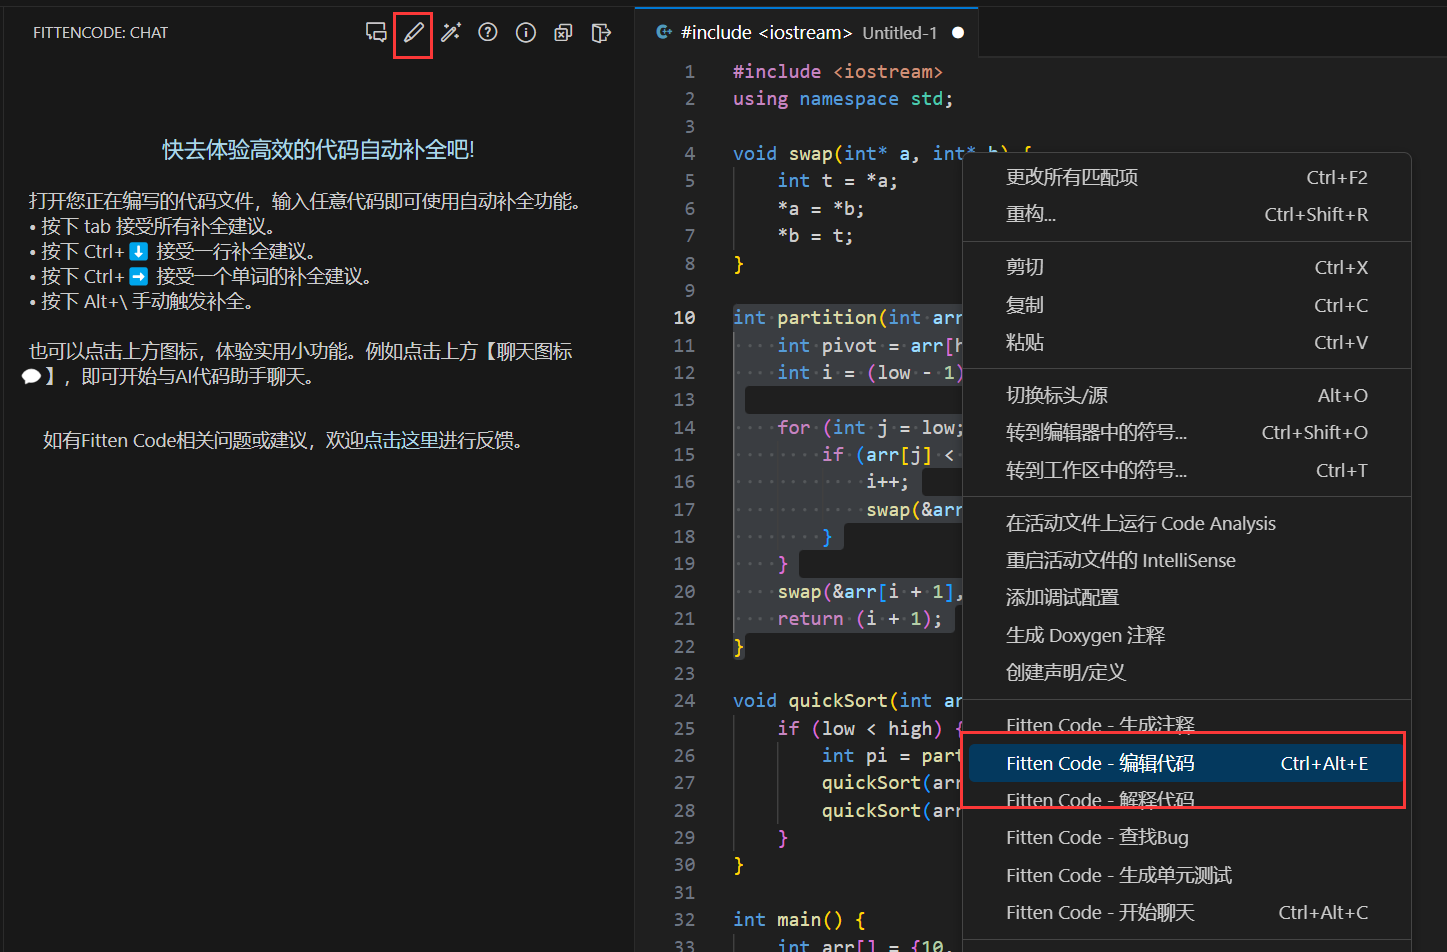This screenshot has width=1447, height=952.
Task: Open the chat bubbles icon in FittenCode header
Action: [376, 33]
